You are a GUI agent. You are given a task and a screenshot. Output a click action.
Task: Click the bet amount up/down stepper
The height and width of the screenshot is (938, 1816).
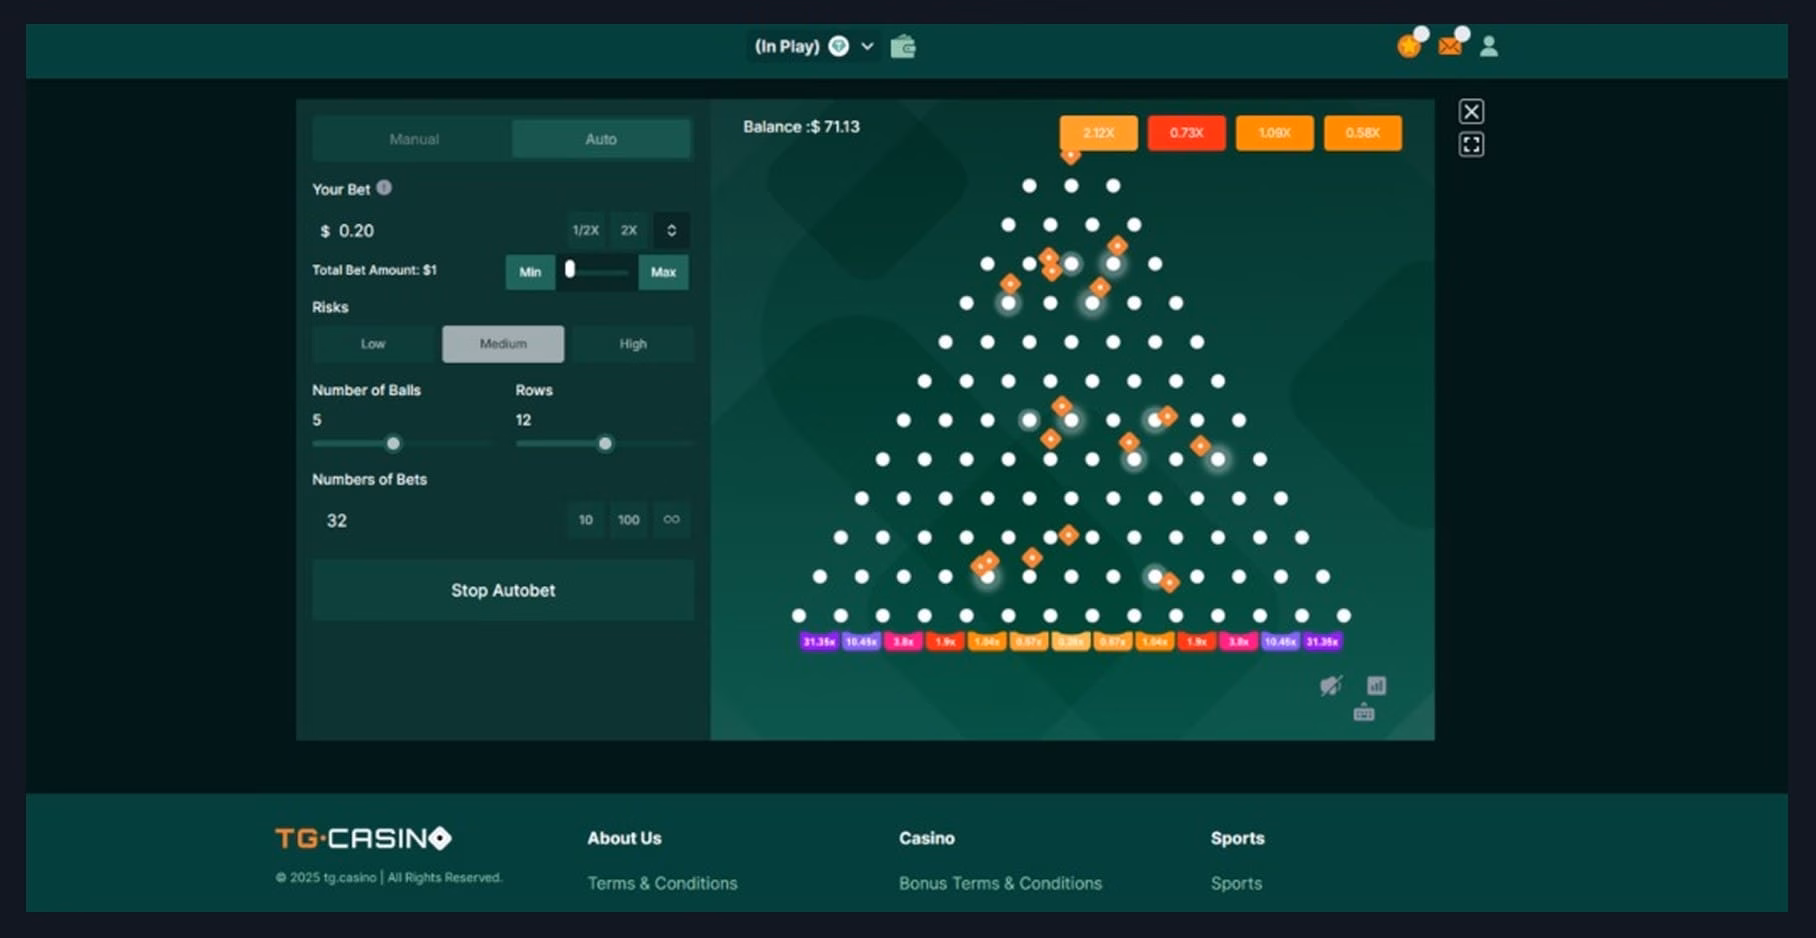(671, 230)
